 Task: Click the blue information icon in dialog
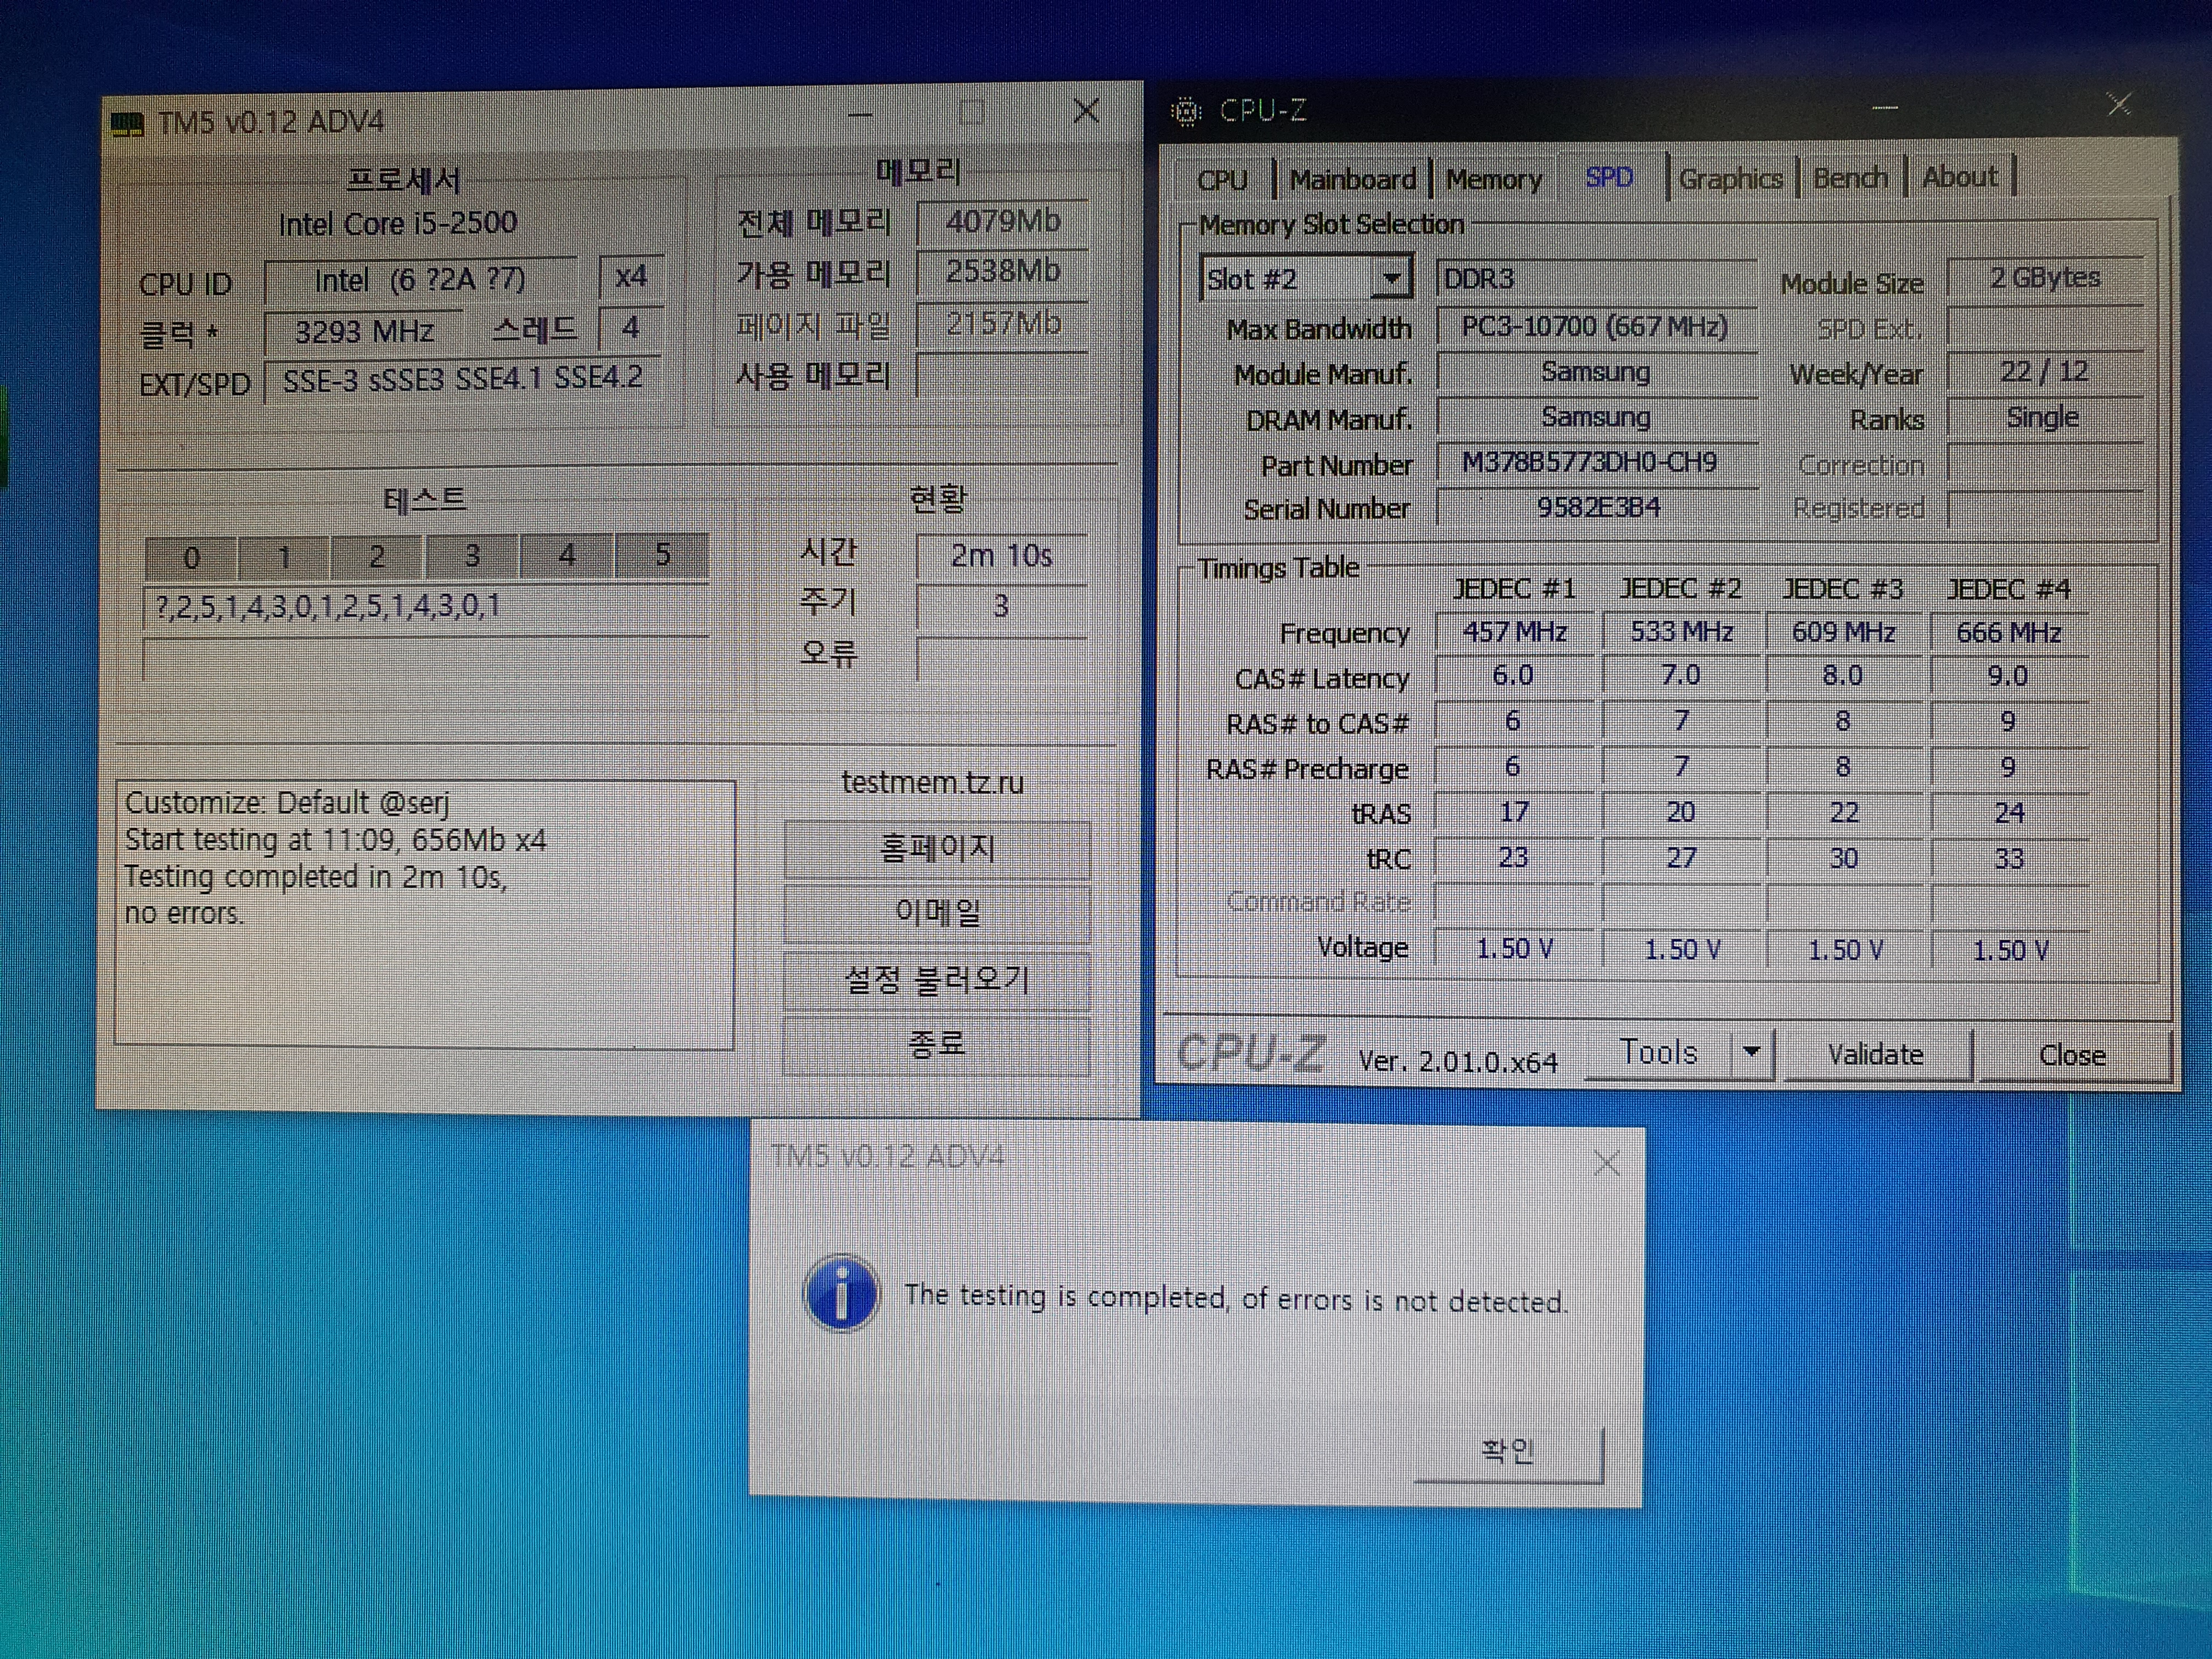point(841,1293)
